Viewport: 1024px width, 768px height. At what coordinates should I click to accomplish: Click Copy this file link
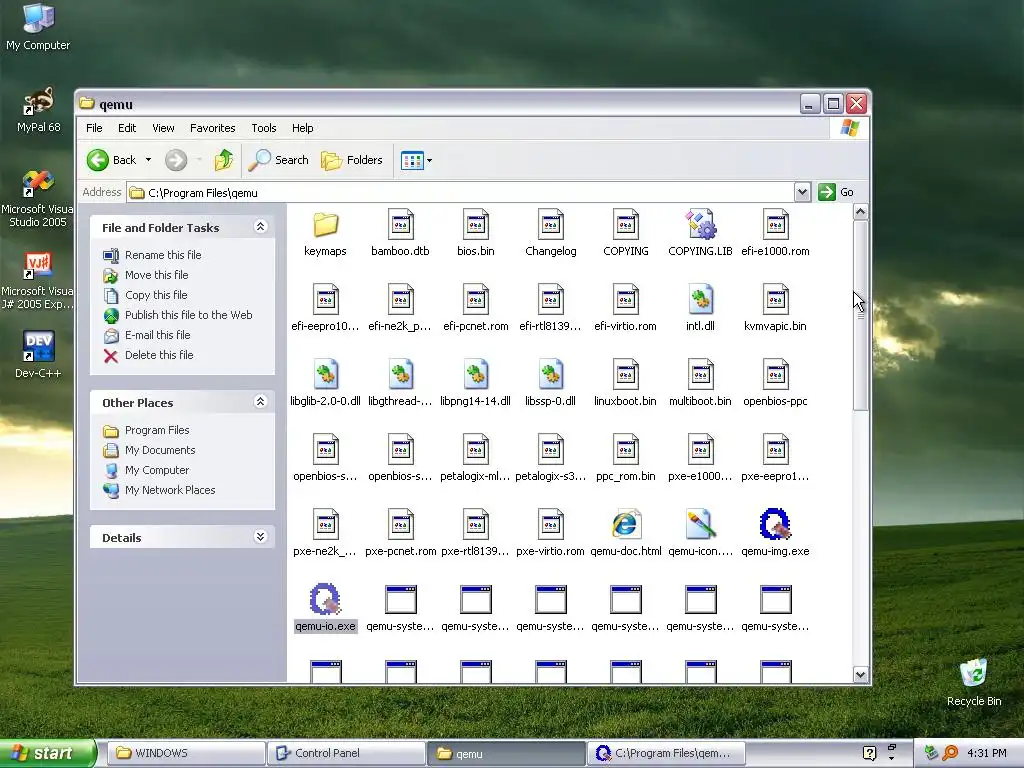pyautogui.click(x=156, y=295)
